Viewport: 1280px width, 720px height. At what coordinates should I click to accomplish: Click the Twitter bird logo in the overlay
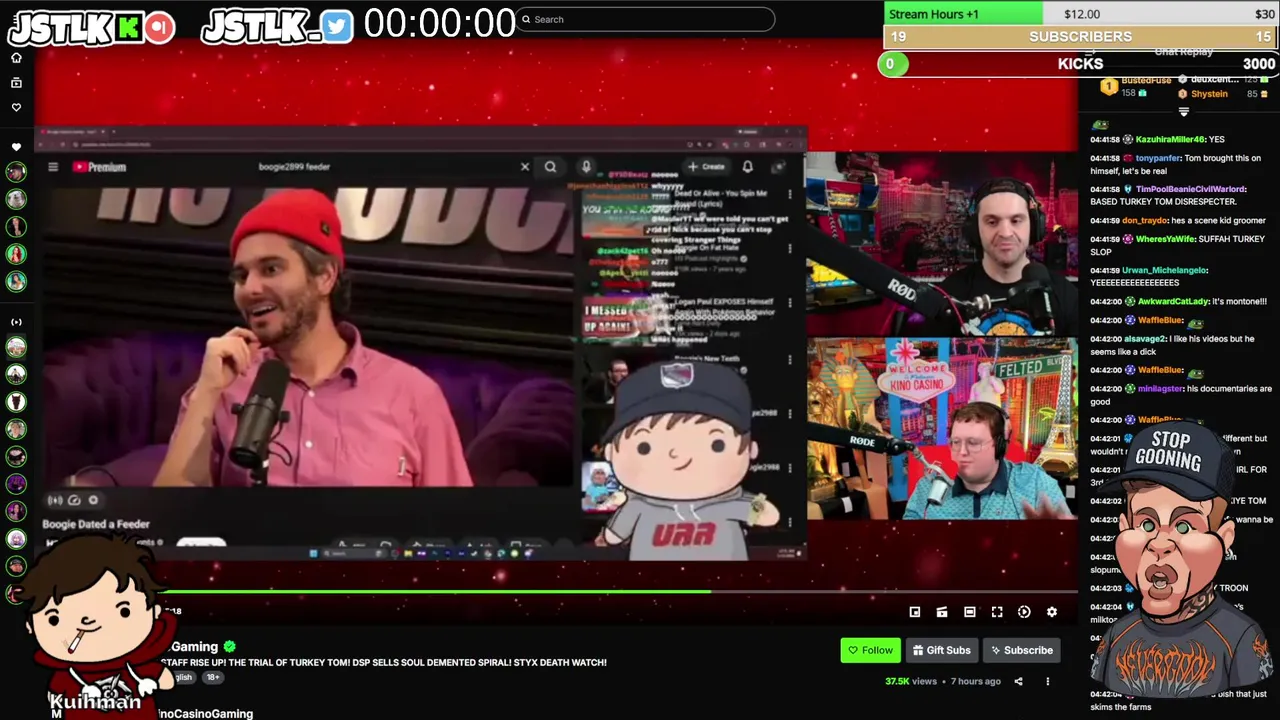[337, 27]
